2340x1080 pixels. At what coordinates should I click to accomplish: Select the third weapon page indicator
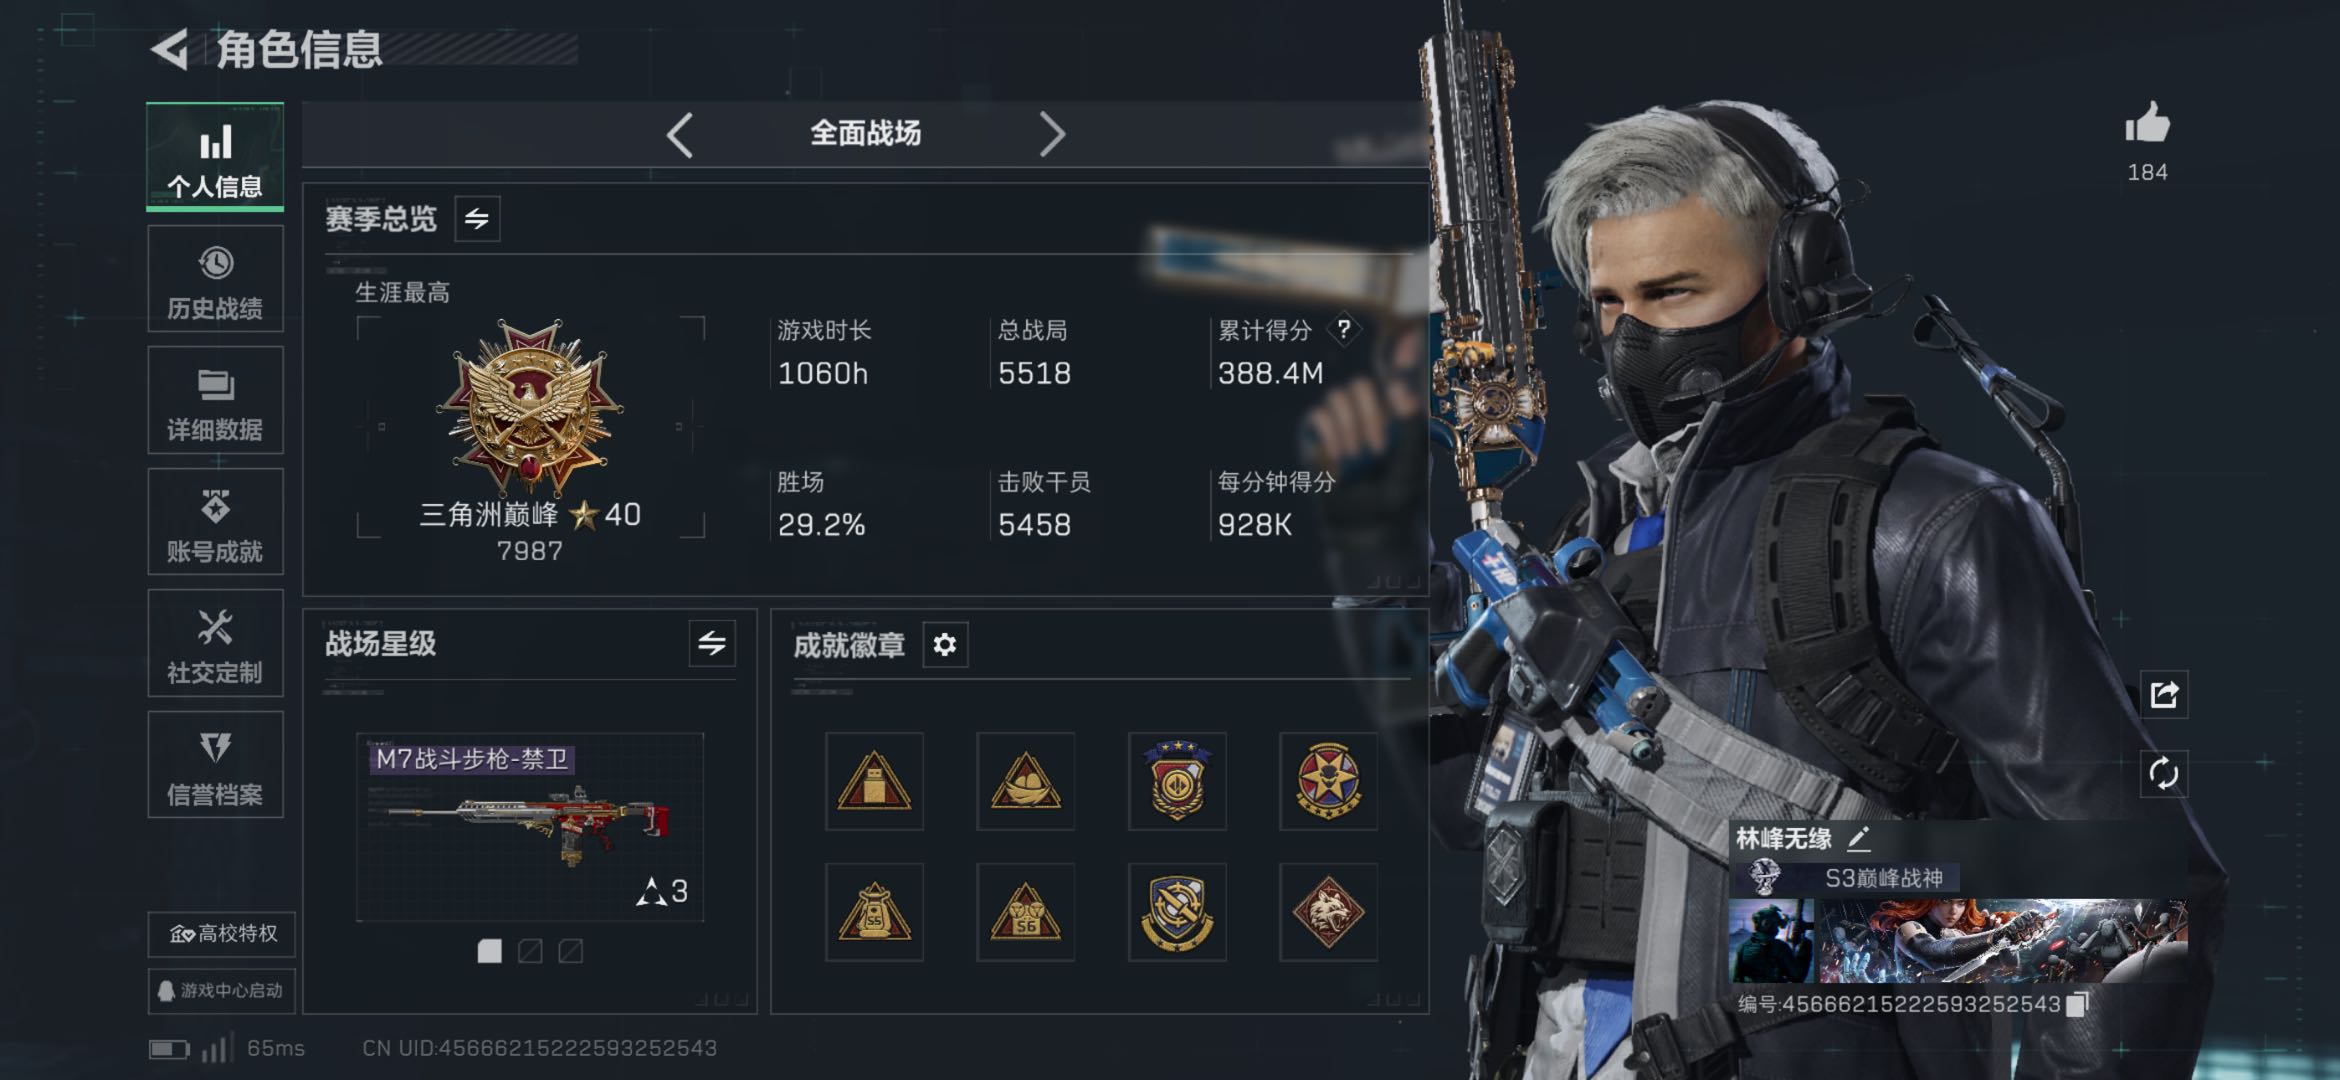[571, 951]
